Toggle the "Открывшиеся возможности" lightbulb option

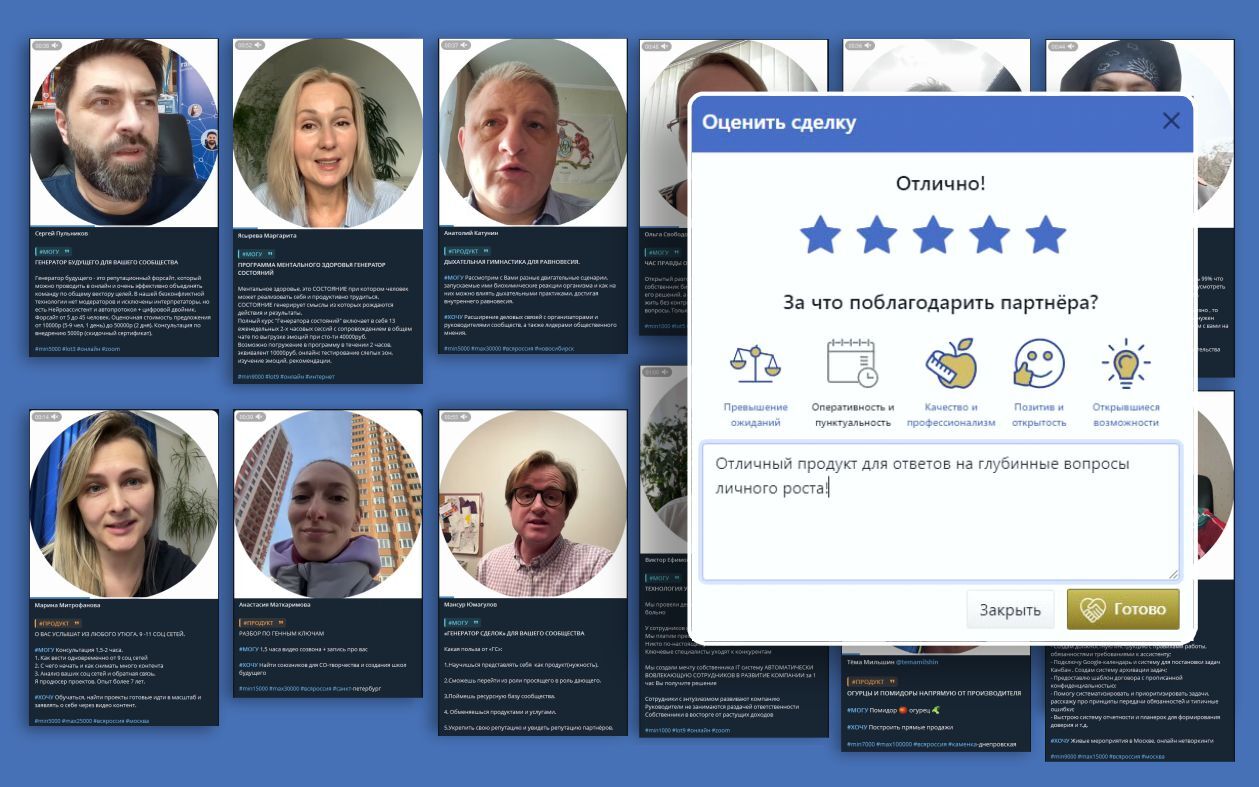[x=1126, y=384]
